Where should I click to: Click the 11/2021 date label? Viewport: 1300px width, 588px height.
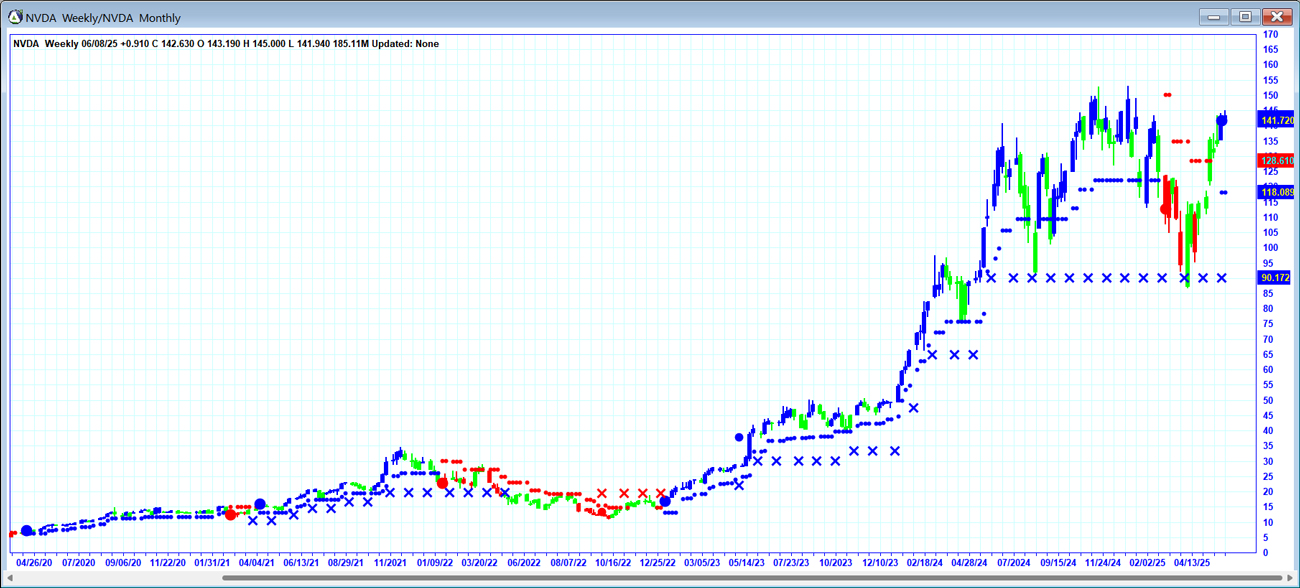coord(390,563)
